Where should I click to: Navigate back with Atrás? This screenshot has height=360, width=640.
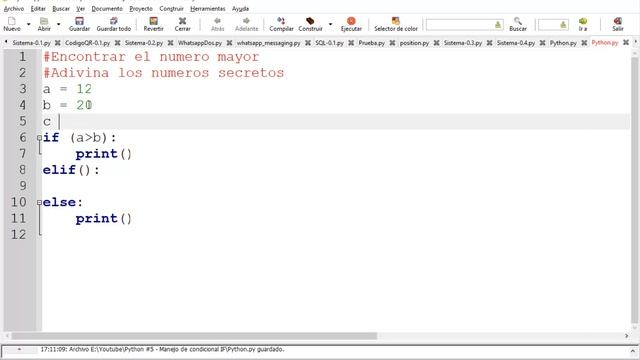217,24
